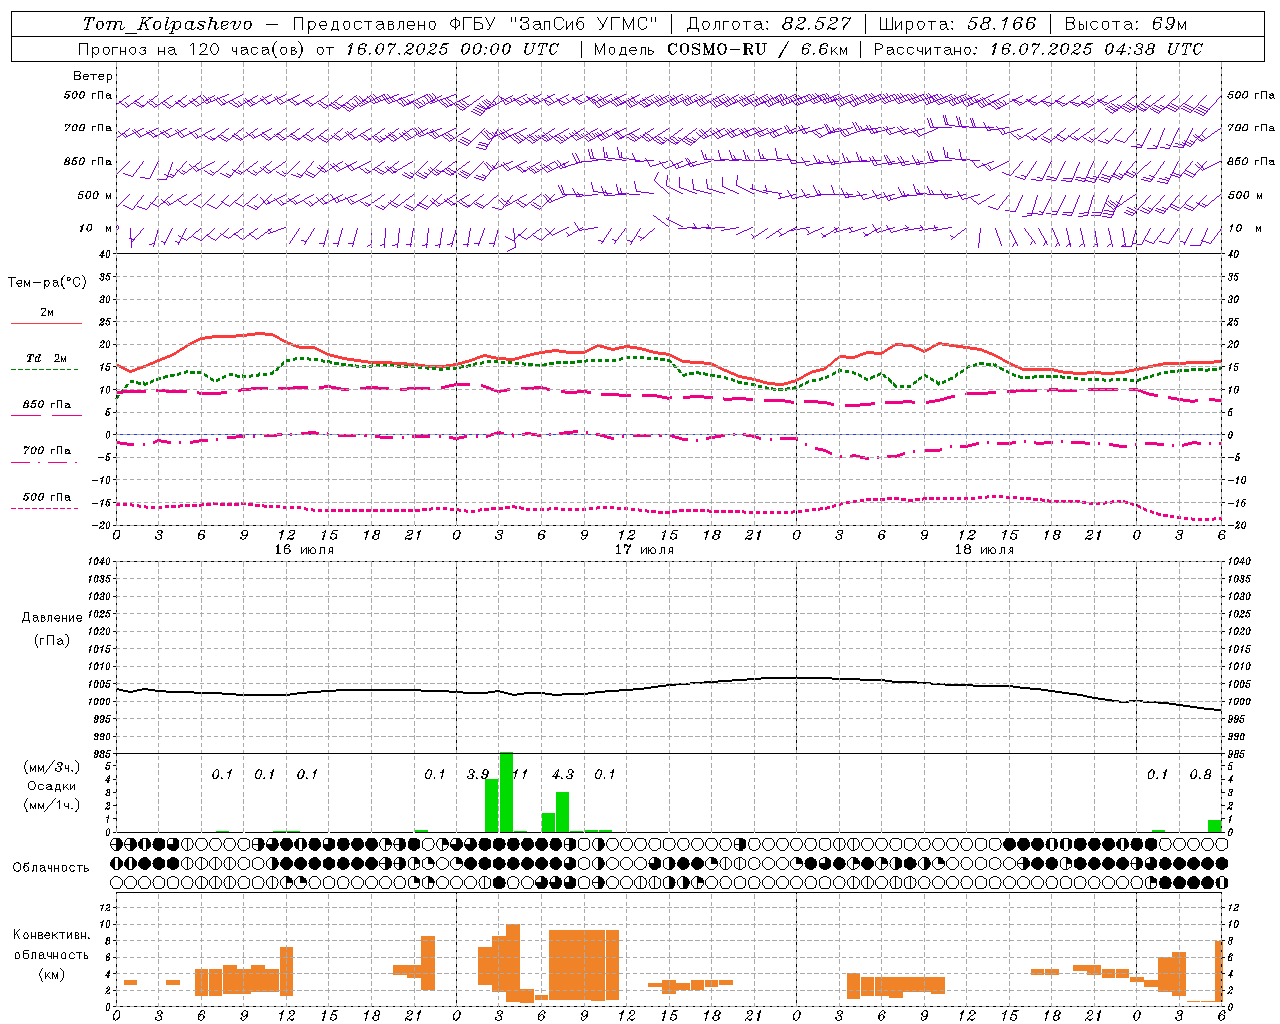Screen dimensions: 1280x1024
Task: Click the Ветер panel label
Action: tap(93, 76)
